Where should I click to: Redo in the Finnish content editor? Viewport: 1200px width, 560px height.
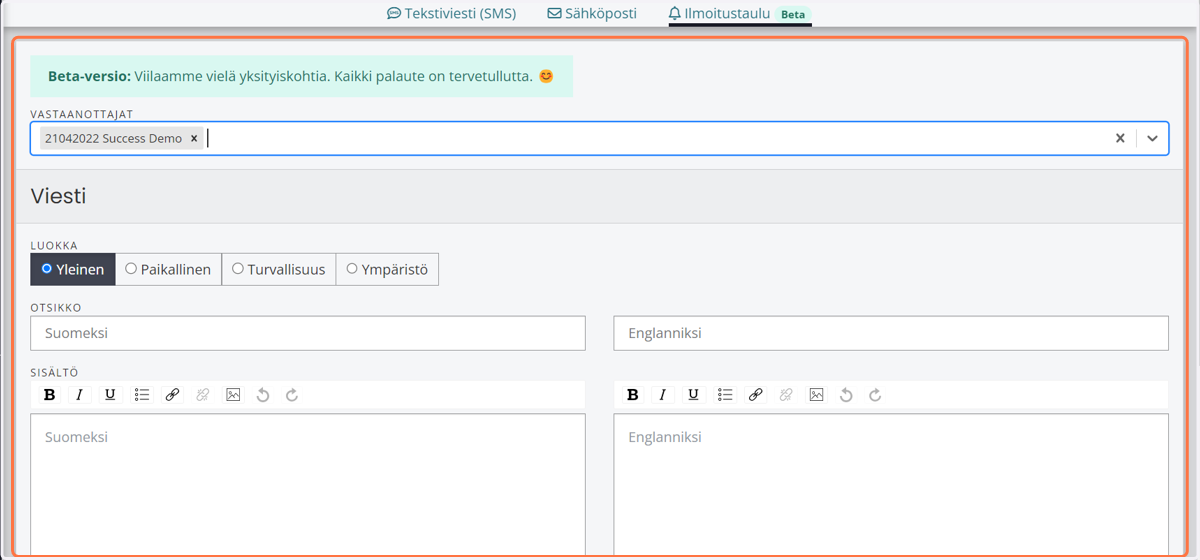[292, 395]
